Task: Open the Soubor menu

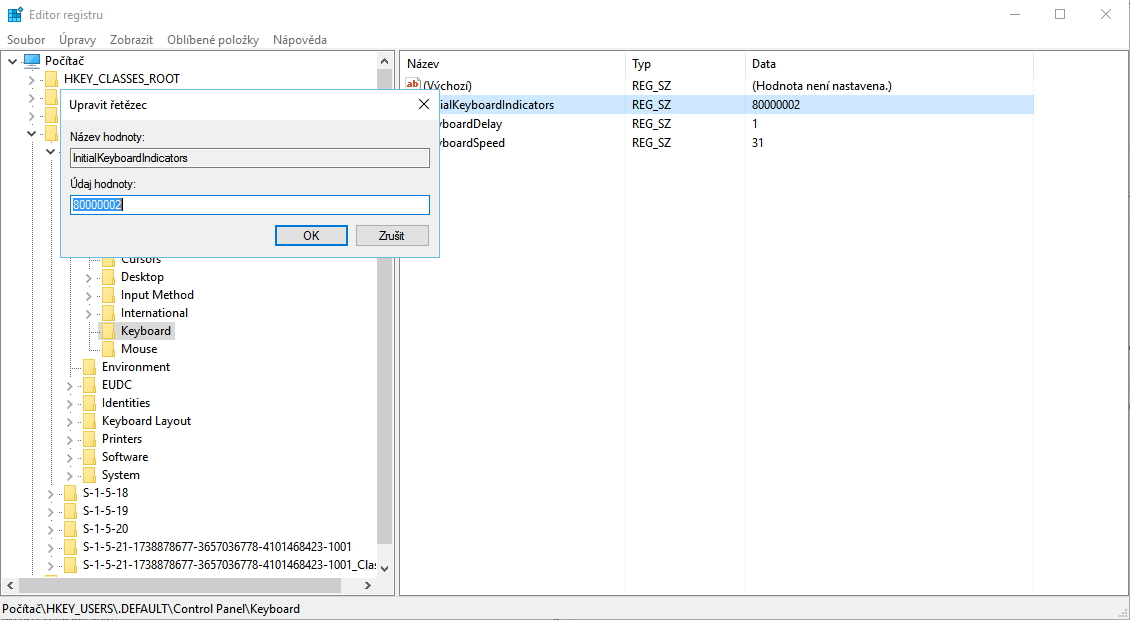Action: click(x=26, y=40)
